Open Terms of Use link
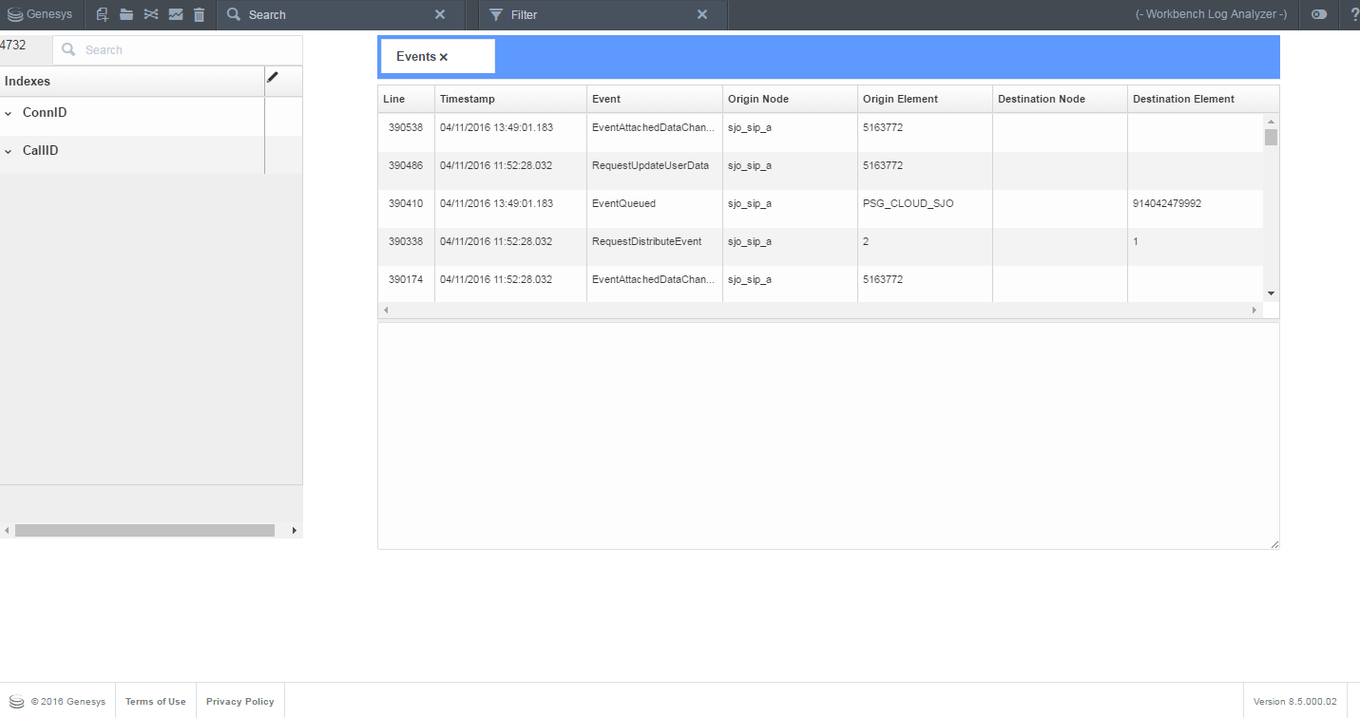This screenshot has height=718, width=1360. pyautogui.click(x=155, y=702)
